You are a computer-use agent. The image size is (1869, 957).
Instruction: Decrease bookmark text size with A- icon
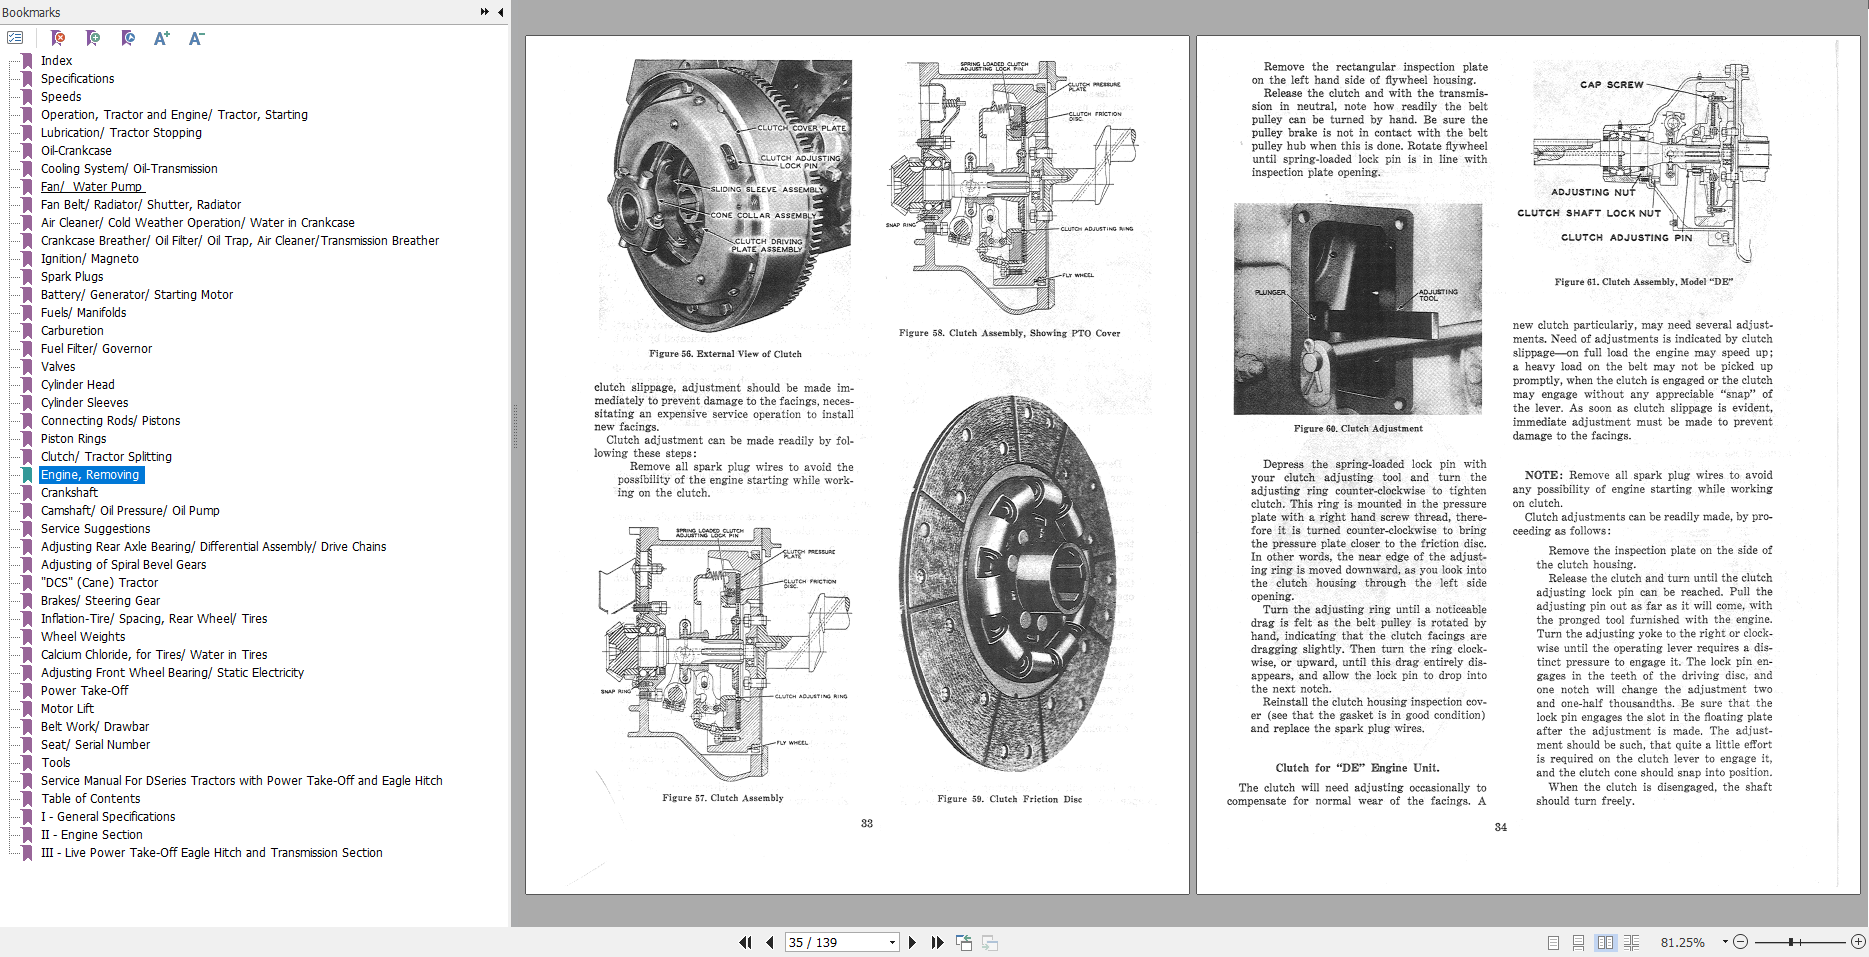coord(196,37)
